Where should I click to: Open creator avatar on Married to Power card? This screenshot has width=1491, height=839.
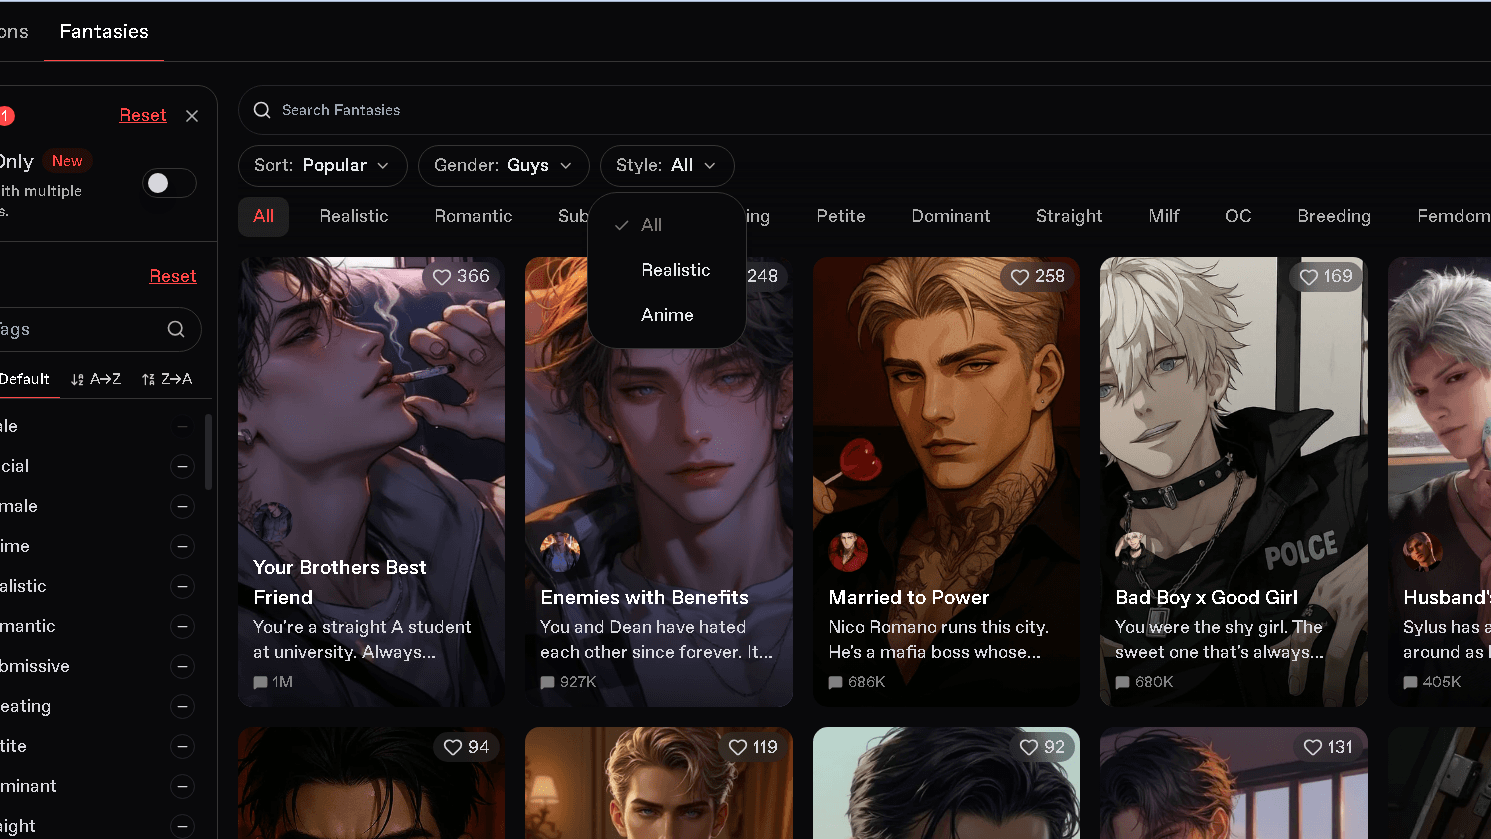click(x=848, y=552)
